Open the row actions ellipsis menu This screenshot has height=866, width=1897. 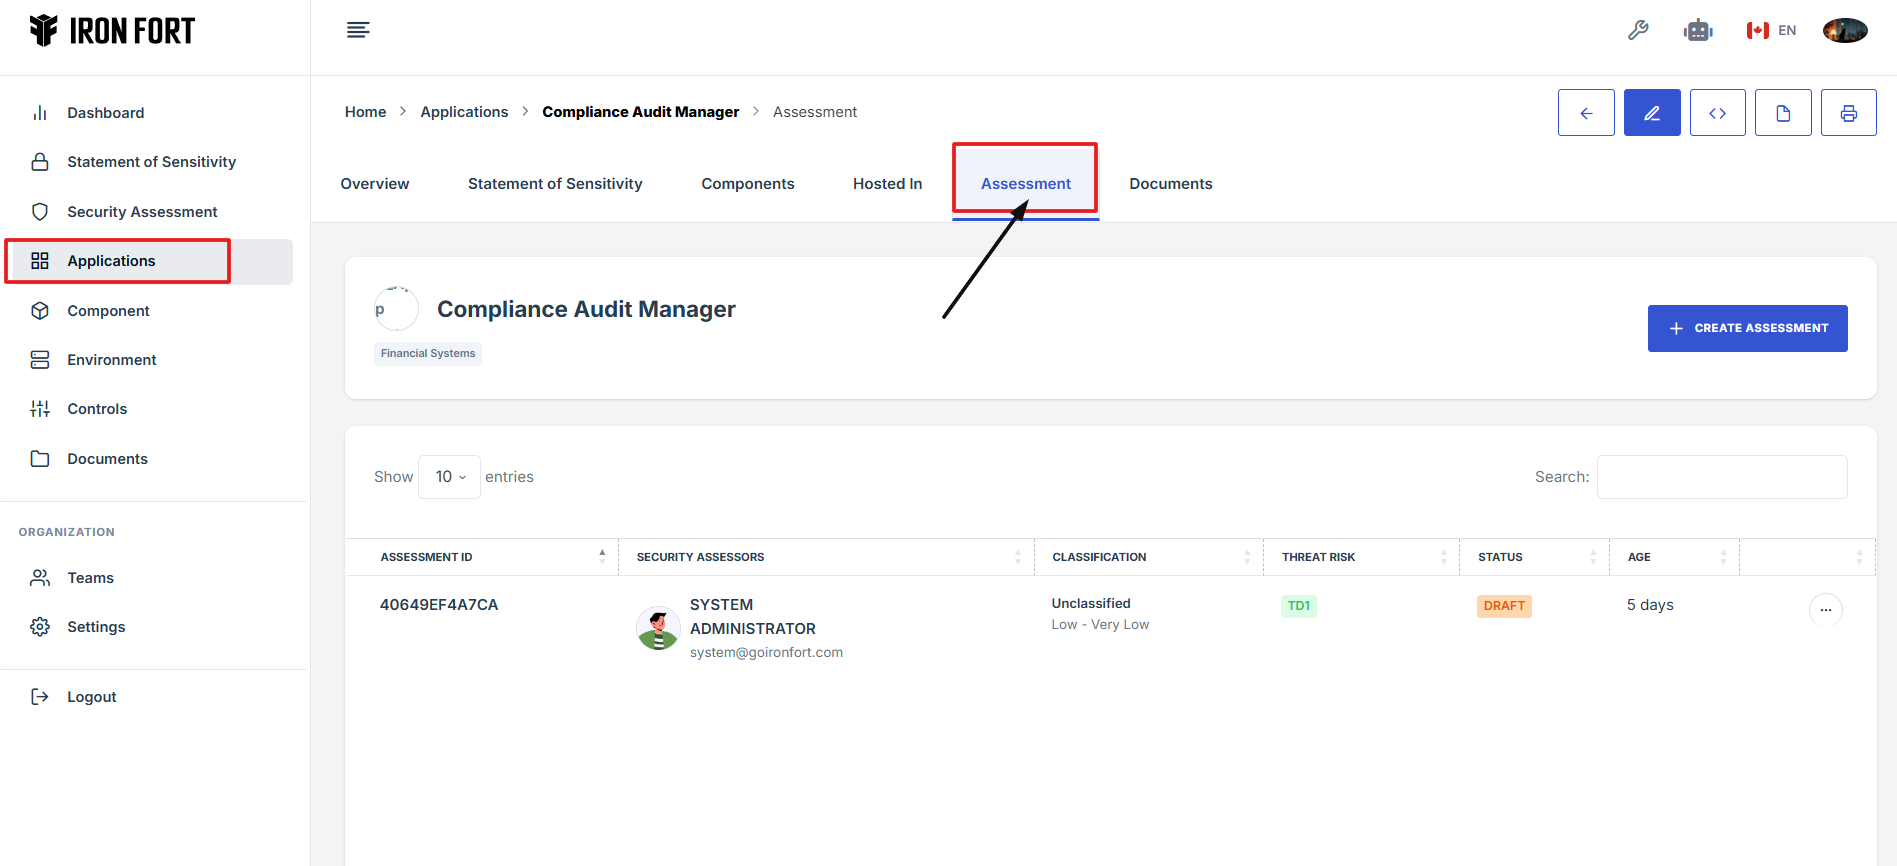pyautogui.click(x=1825, y=610)
